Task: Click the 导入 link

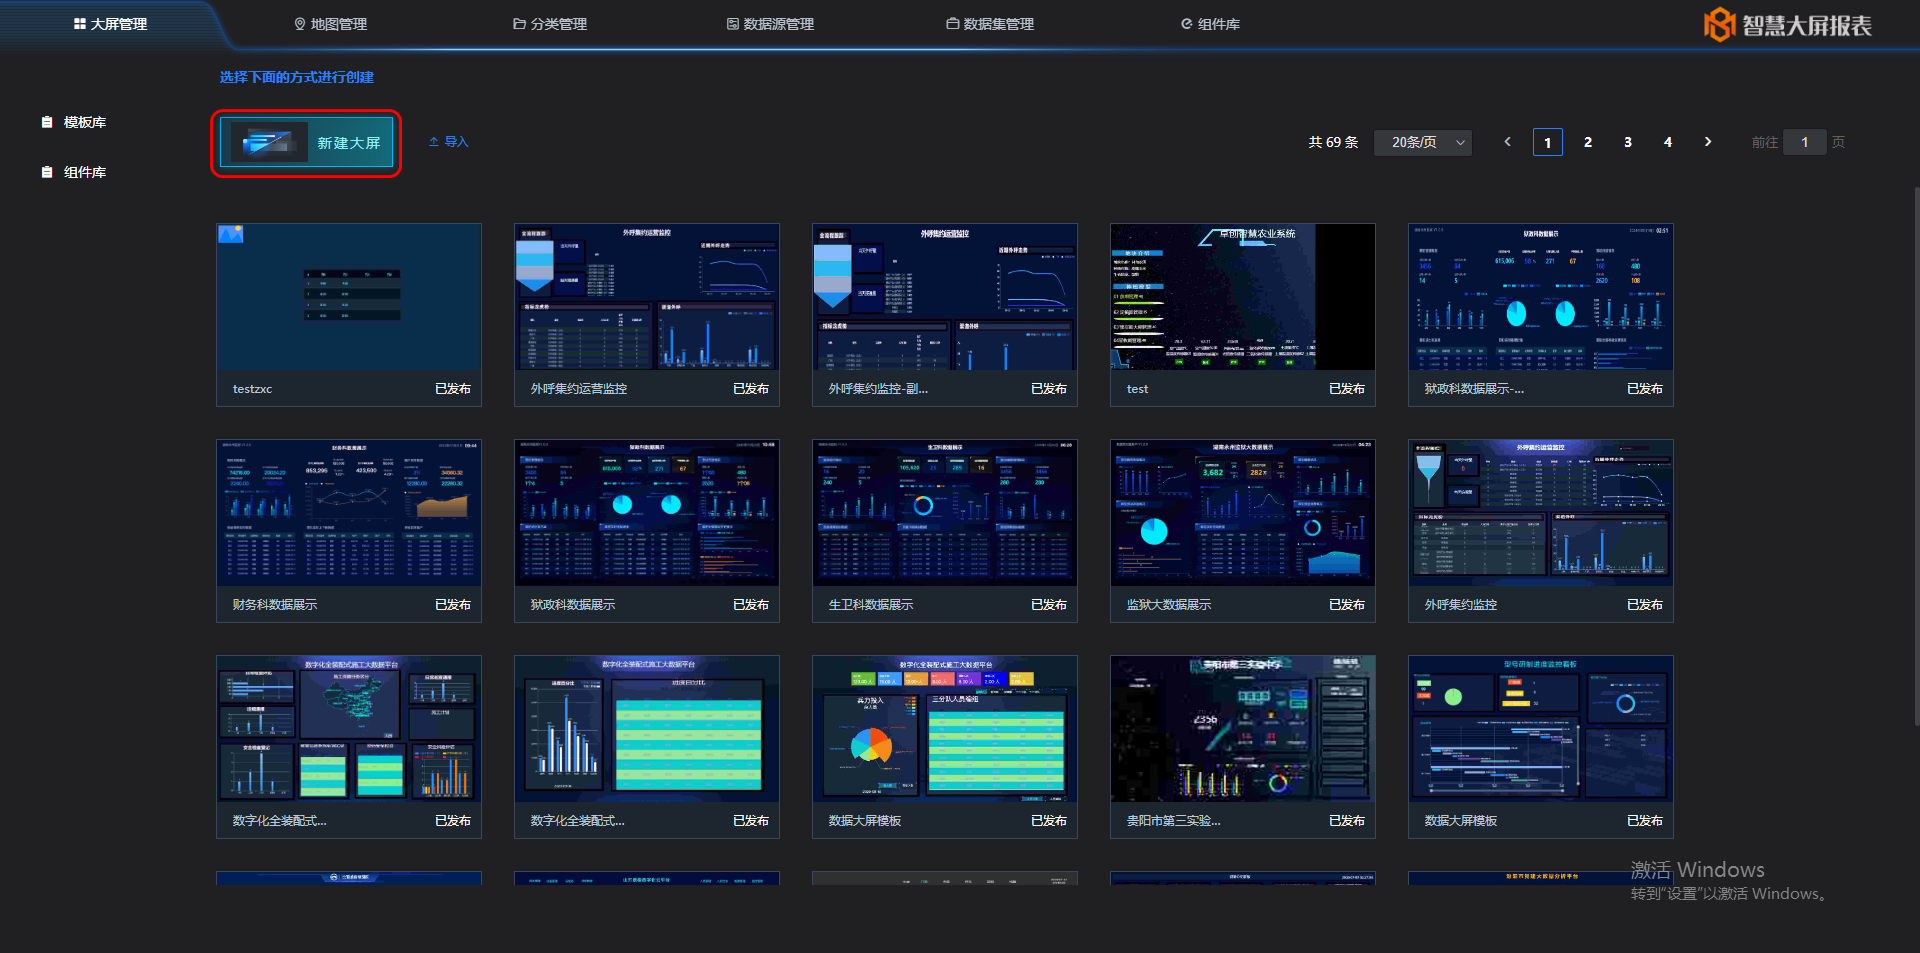Action: 449,142
